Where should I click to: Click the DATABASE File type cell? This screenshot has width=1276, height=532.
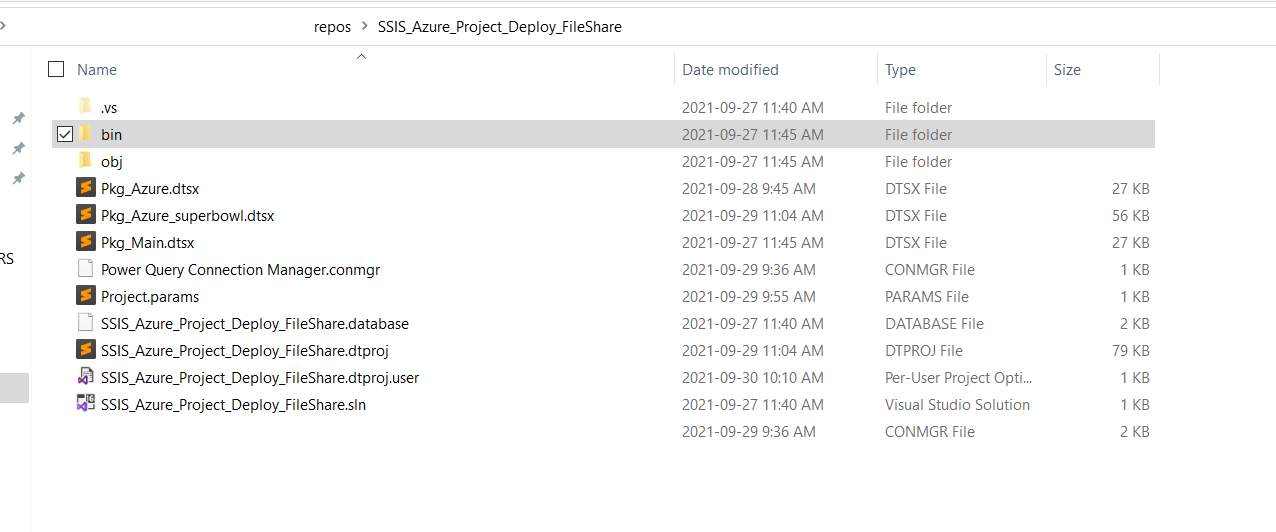pyautogui.click(x=934, y=323)
